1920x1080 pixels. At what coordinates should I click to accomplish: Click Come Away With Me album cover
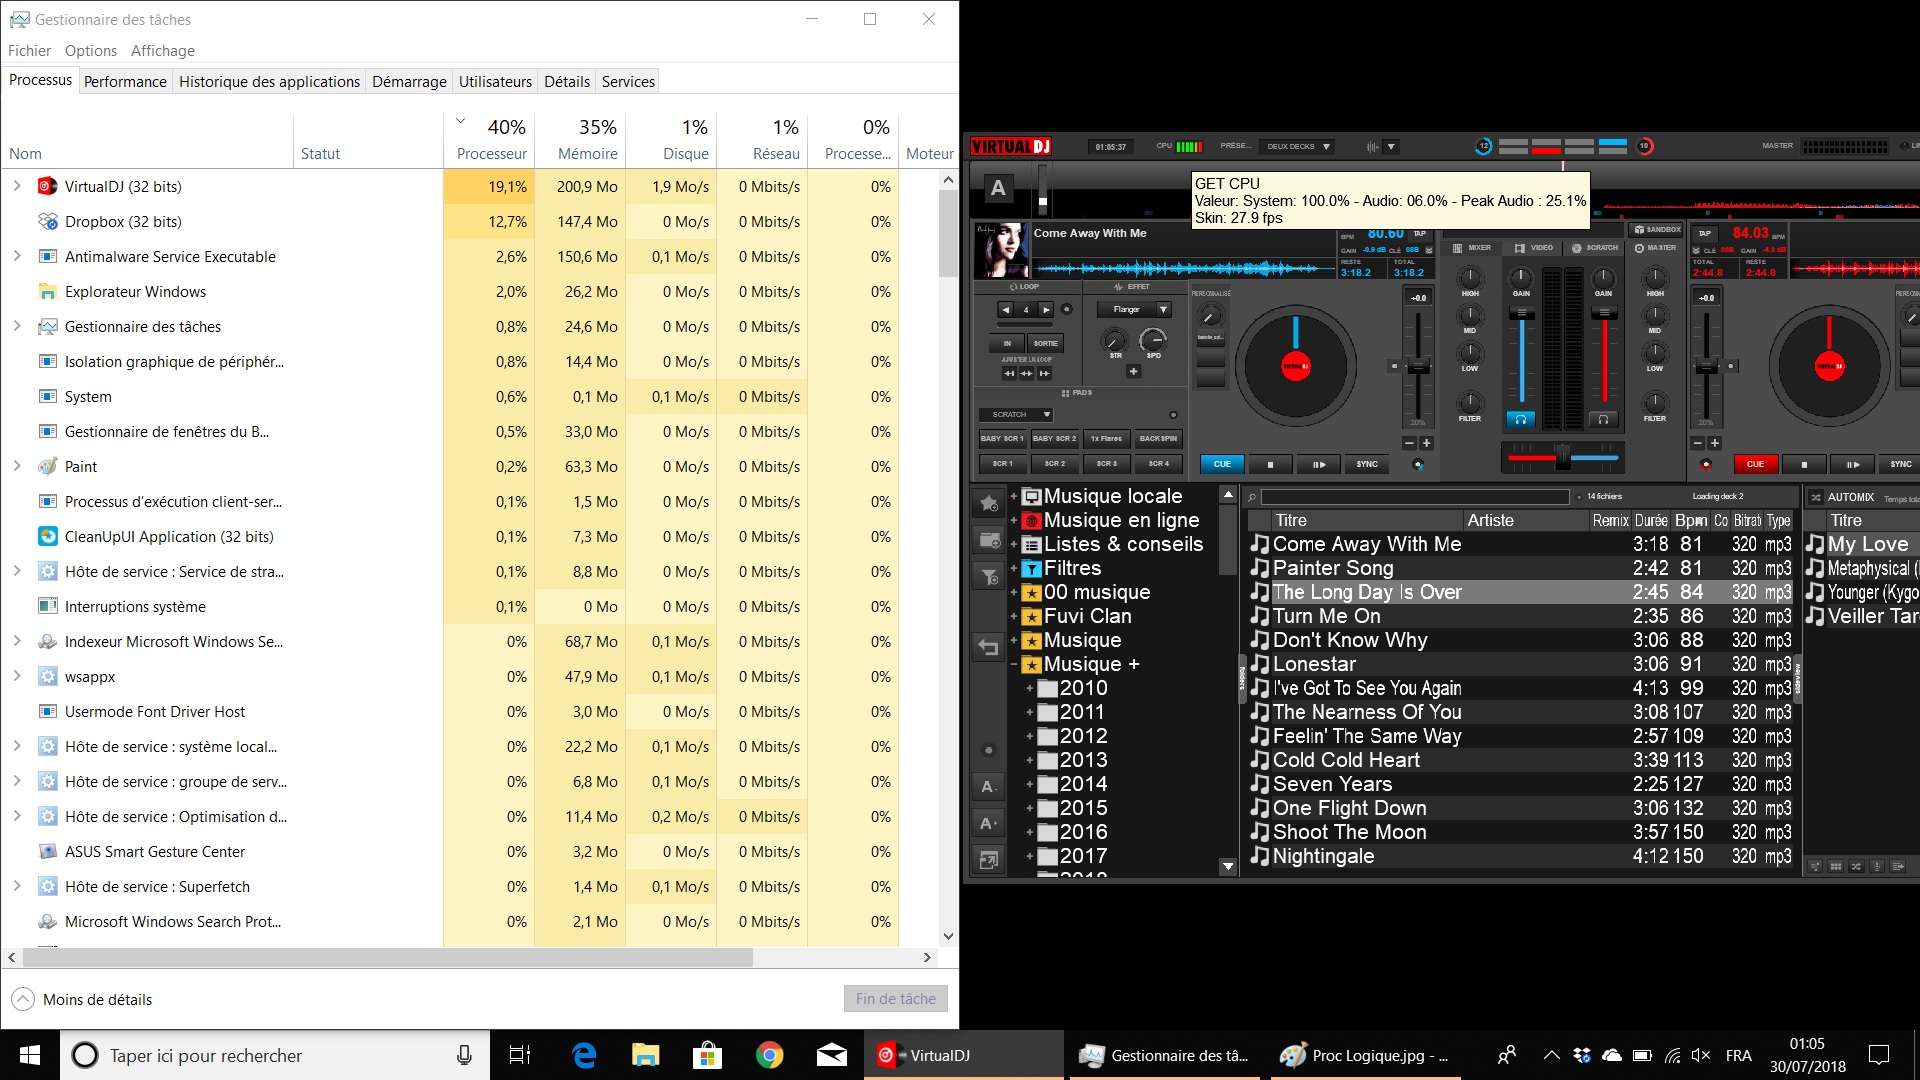[1001, 250]
